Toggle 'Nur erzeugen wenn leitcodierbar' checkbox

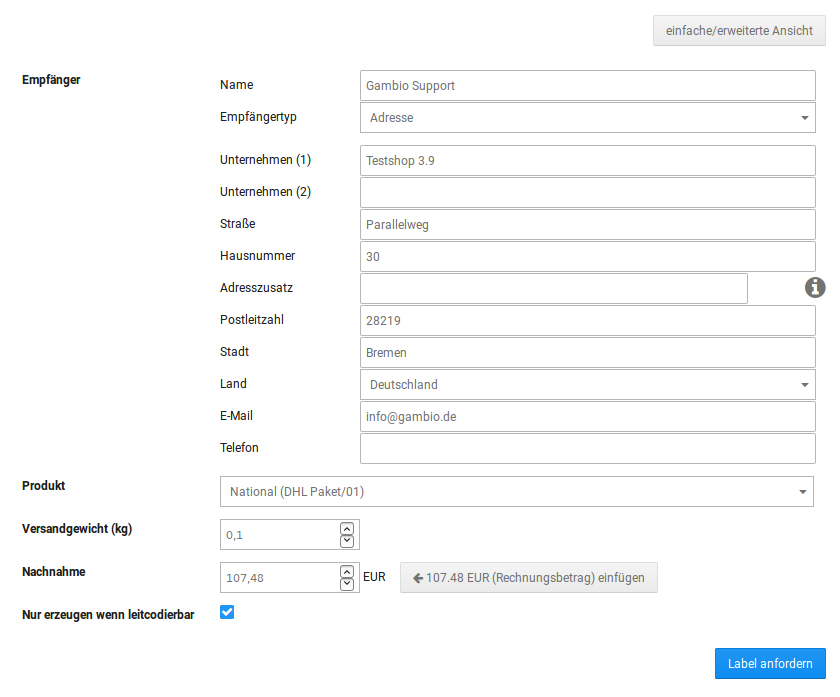pyautogui.click(x=227, y=612)
